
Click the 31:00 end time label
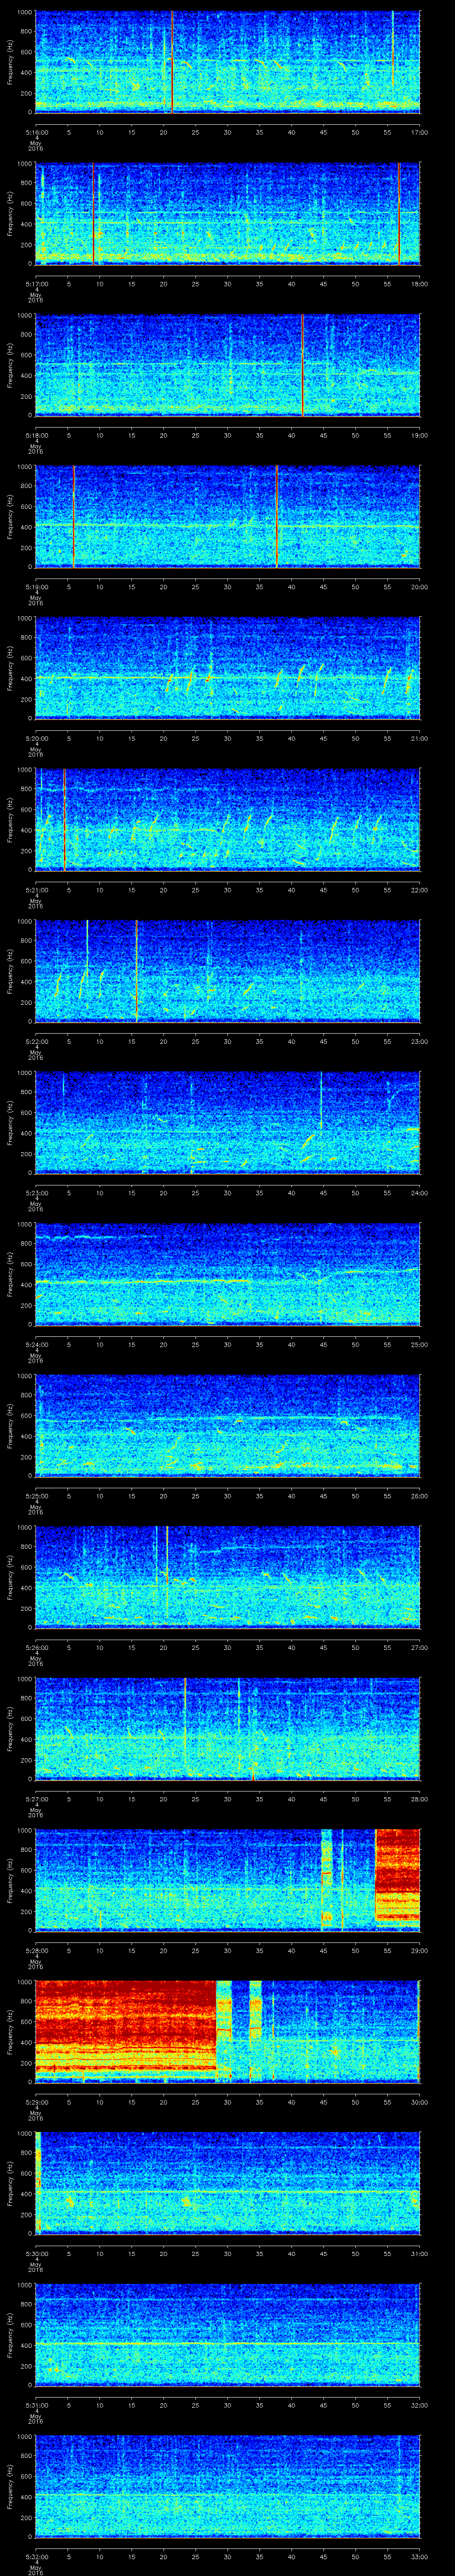point(419,2254)
